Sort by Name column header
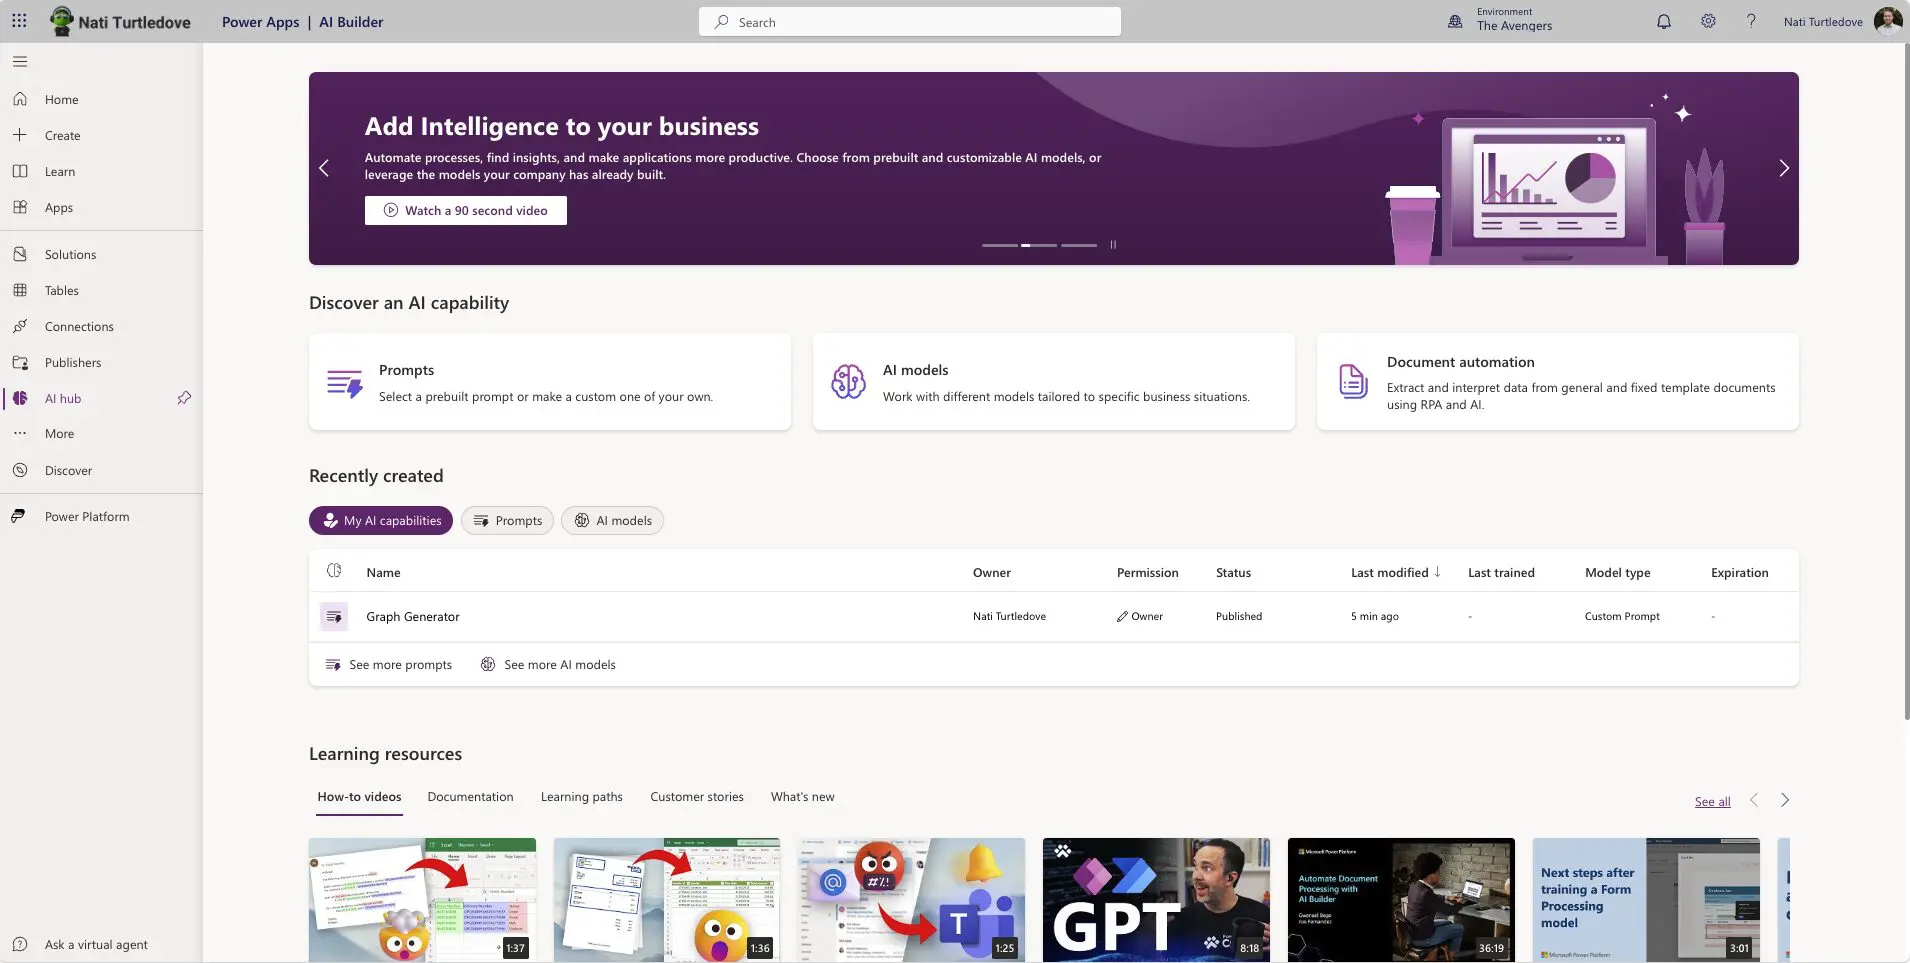1910x963 pixels. (x=383, y=573)
